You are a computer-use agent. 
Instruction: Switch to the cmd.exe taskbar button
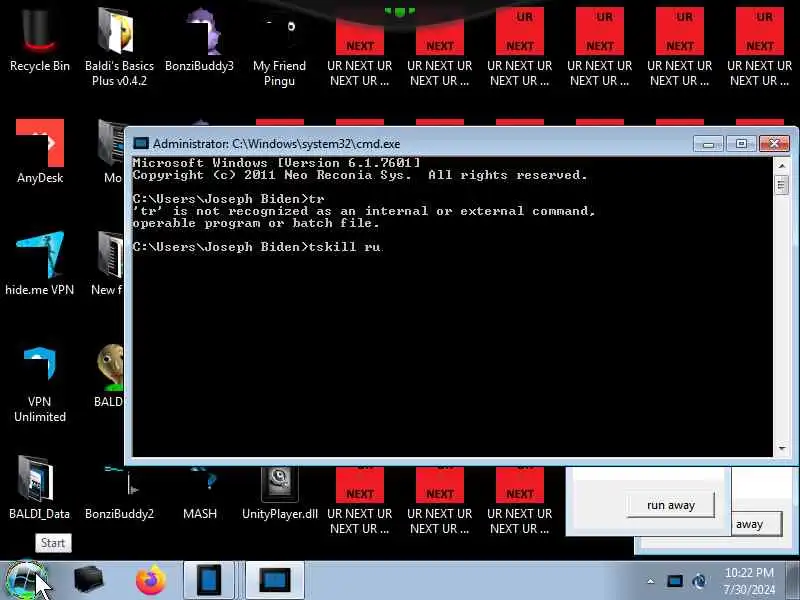tap(275, 580)
